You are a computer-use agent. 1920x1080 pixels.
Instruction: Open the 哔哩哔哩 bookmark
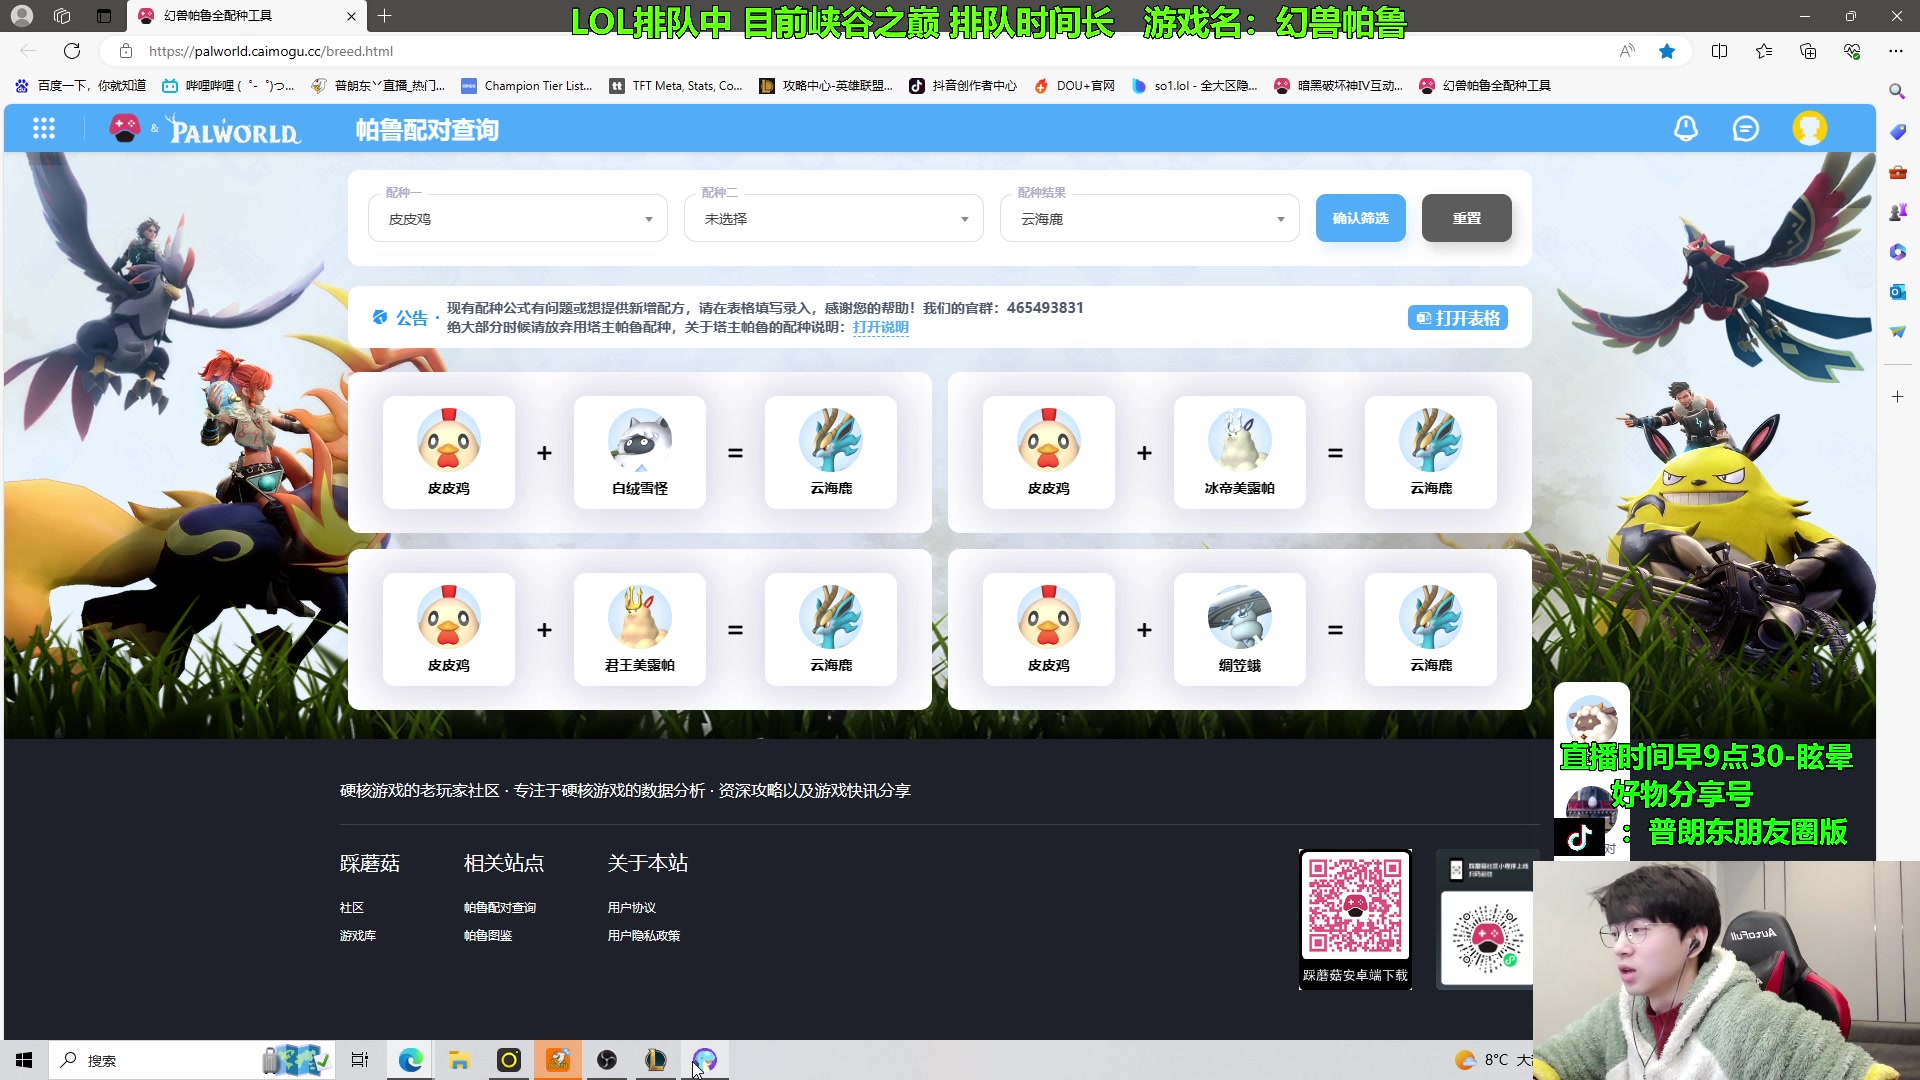point(229,86)
